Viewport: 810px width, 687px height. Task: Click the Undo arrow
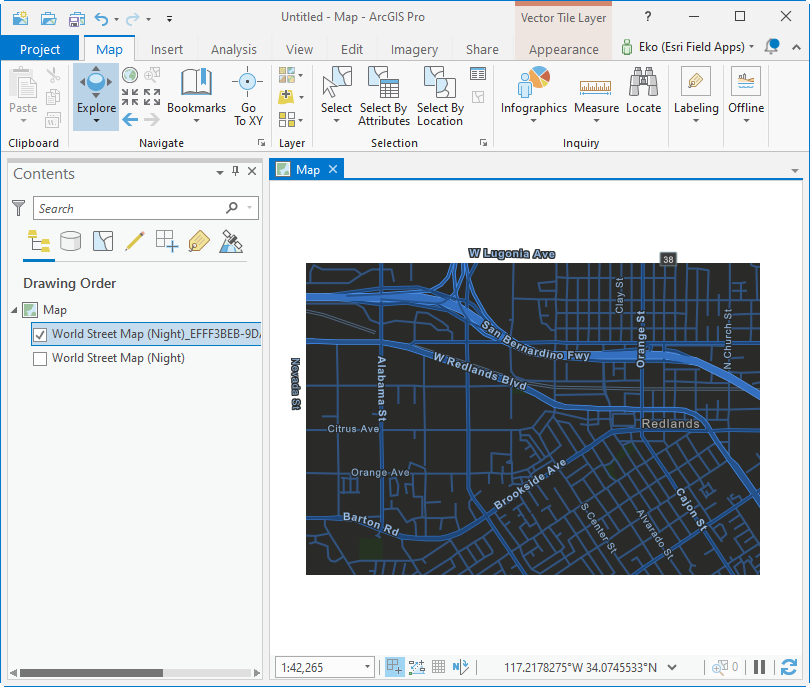pos(101,19)
